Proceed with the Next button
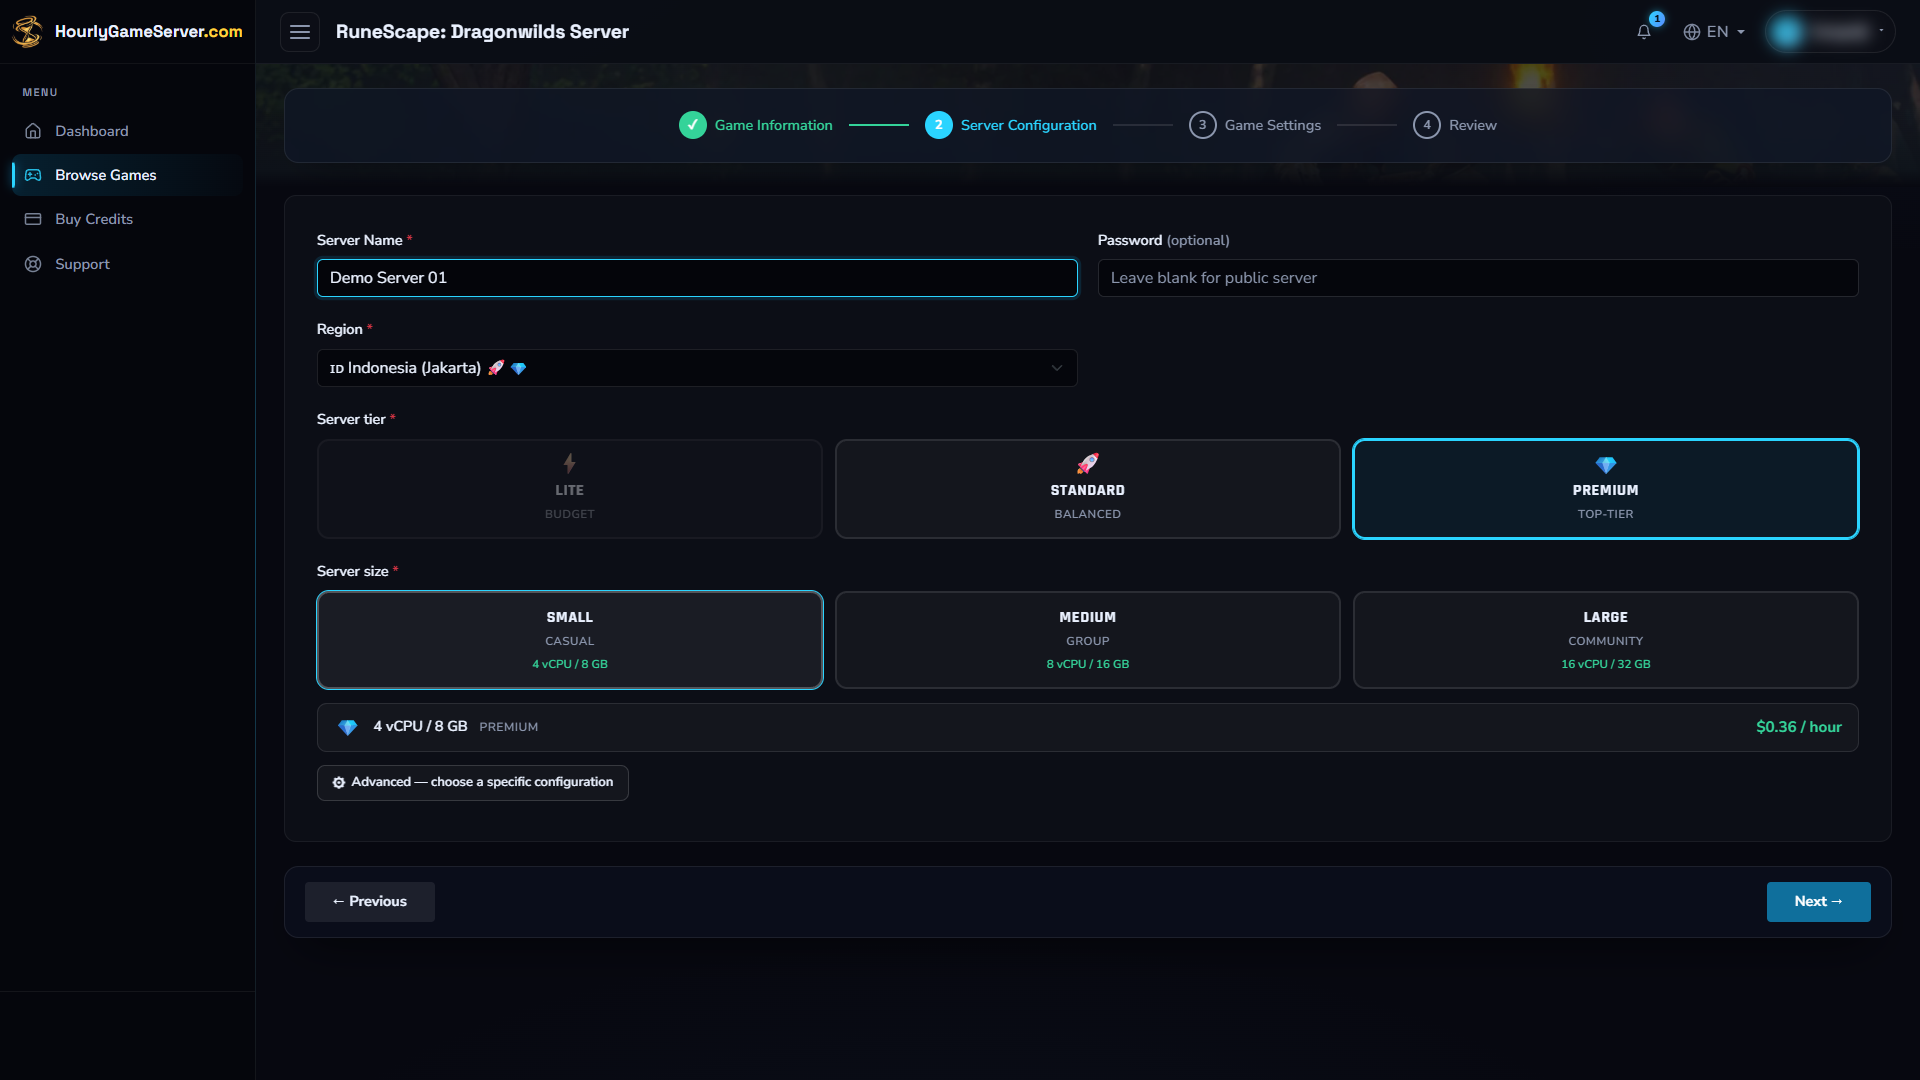This screenshot has width=1920, height=1080. click(x=1819, y=902)
